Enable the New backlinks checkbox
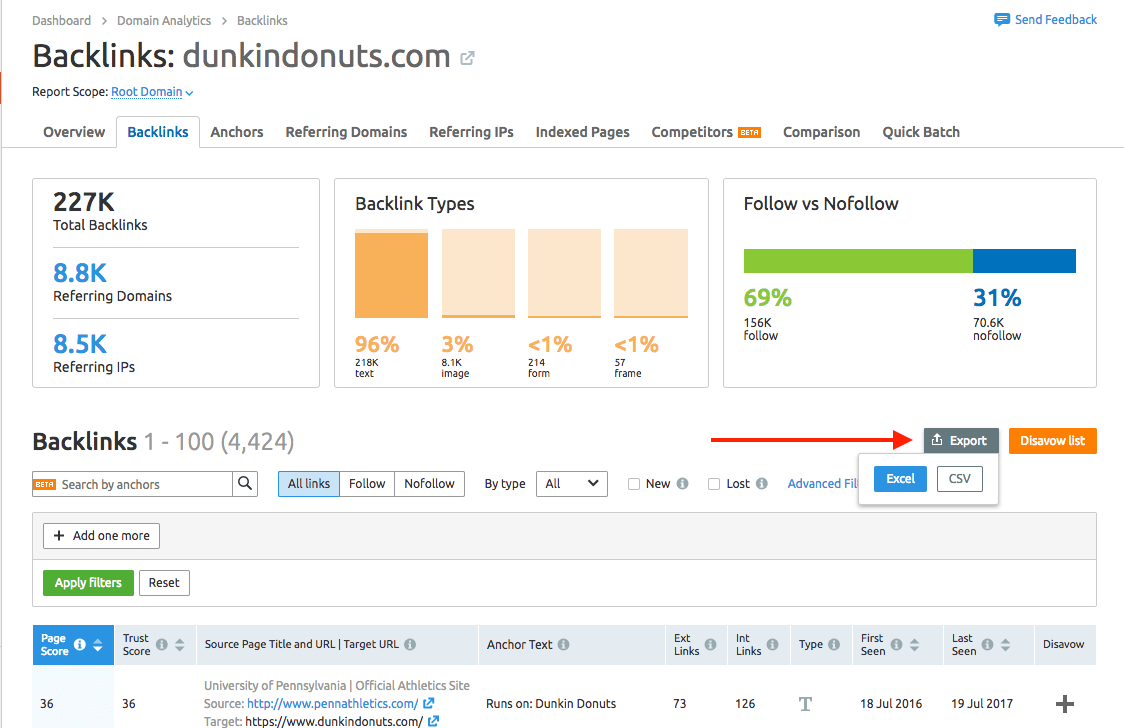 [634, 484]
